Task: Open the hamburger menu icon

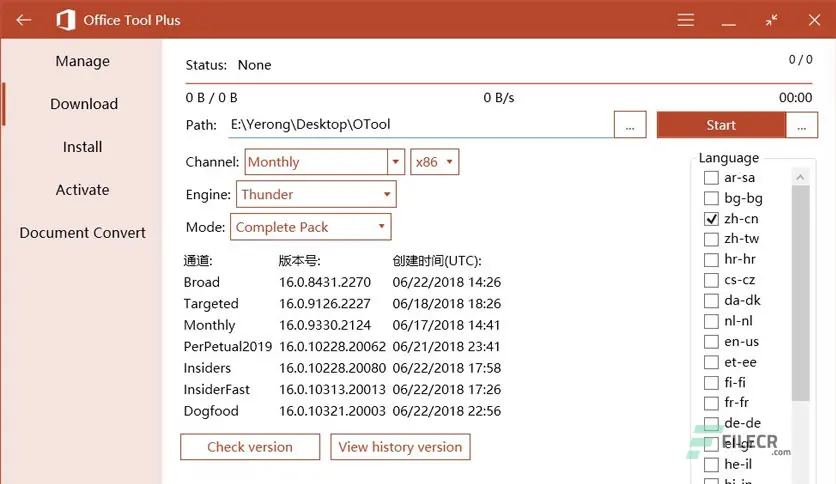Action: coord(686,20)
